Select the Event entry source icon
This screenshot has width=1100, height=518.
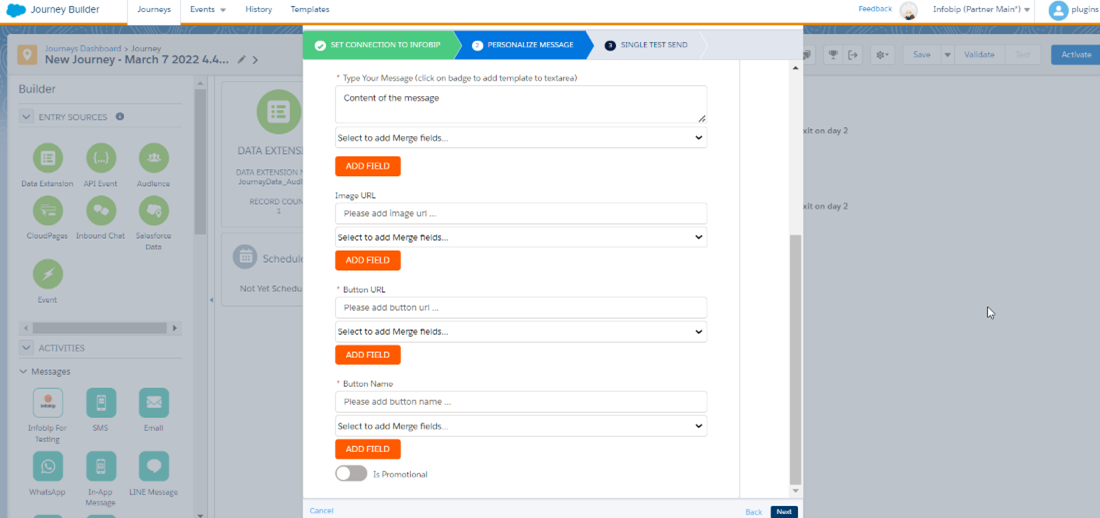coord(48,274)
